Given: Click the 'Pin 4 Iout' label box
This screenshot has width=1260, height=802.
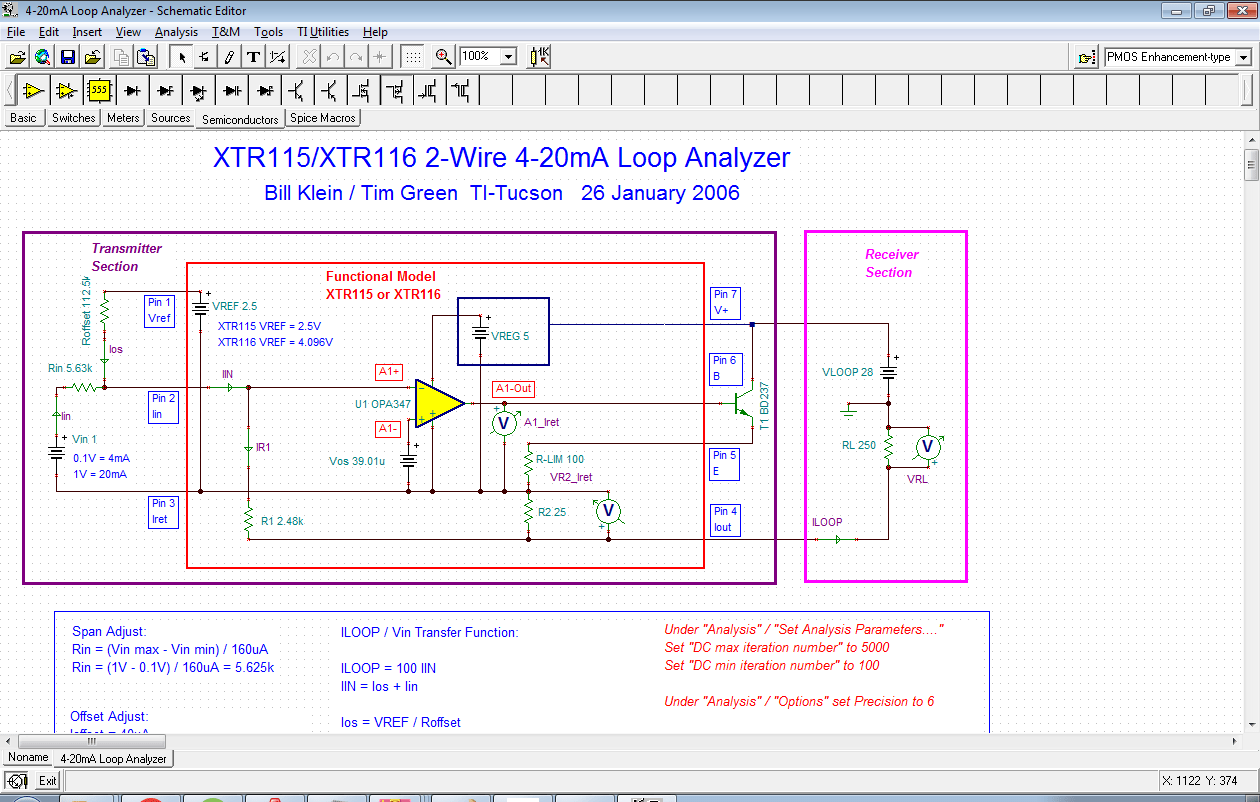Looking at the screenshot, I should coord(726,519).
